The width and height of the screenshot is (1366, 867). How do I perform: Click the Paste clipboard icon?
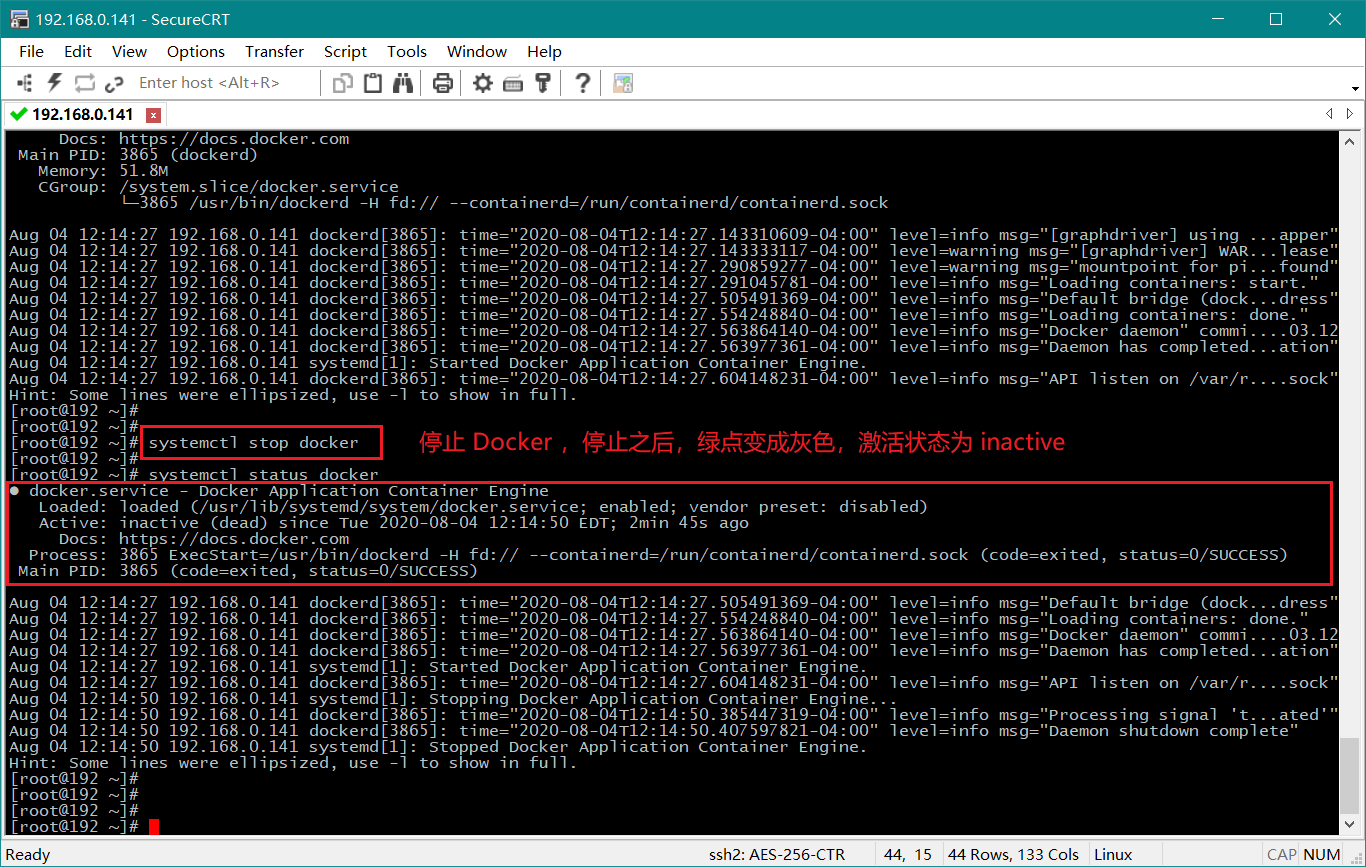[x=373, y=83]
